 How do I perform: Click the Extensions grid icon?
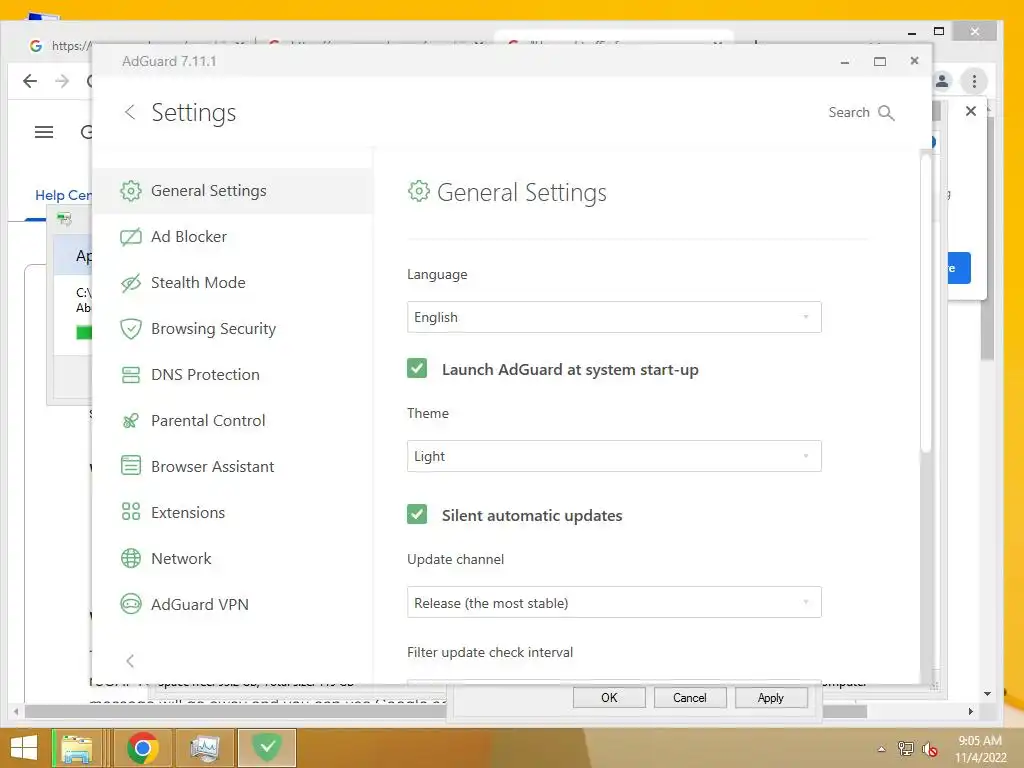coord(131,512)
